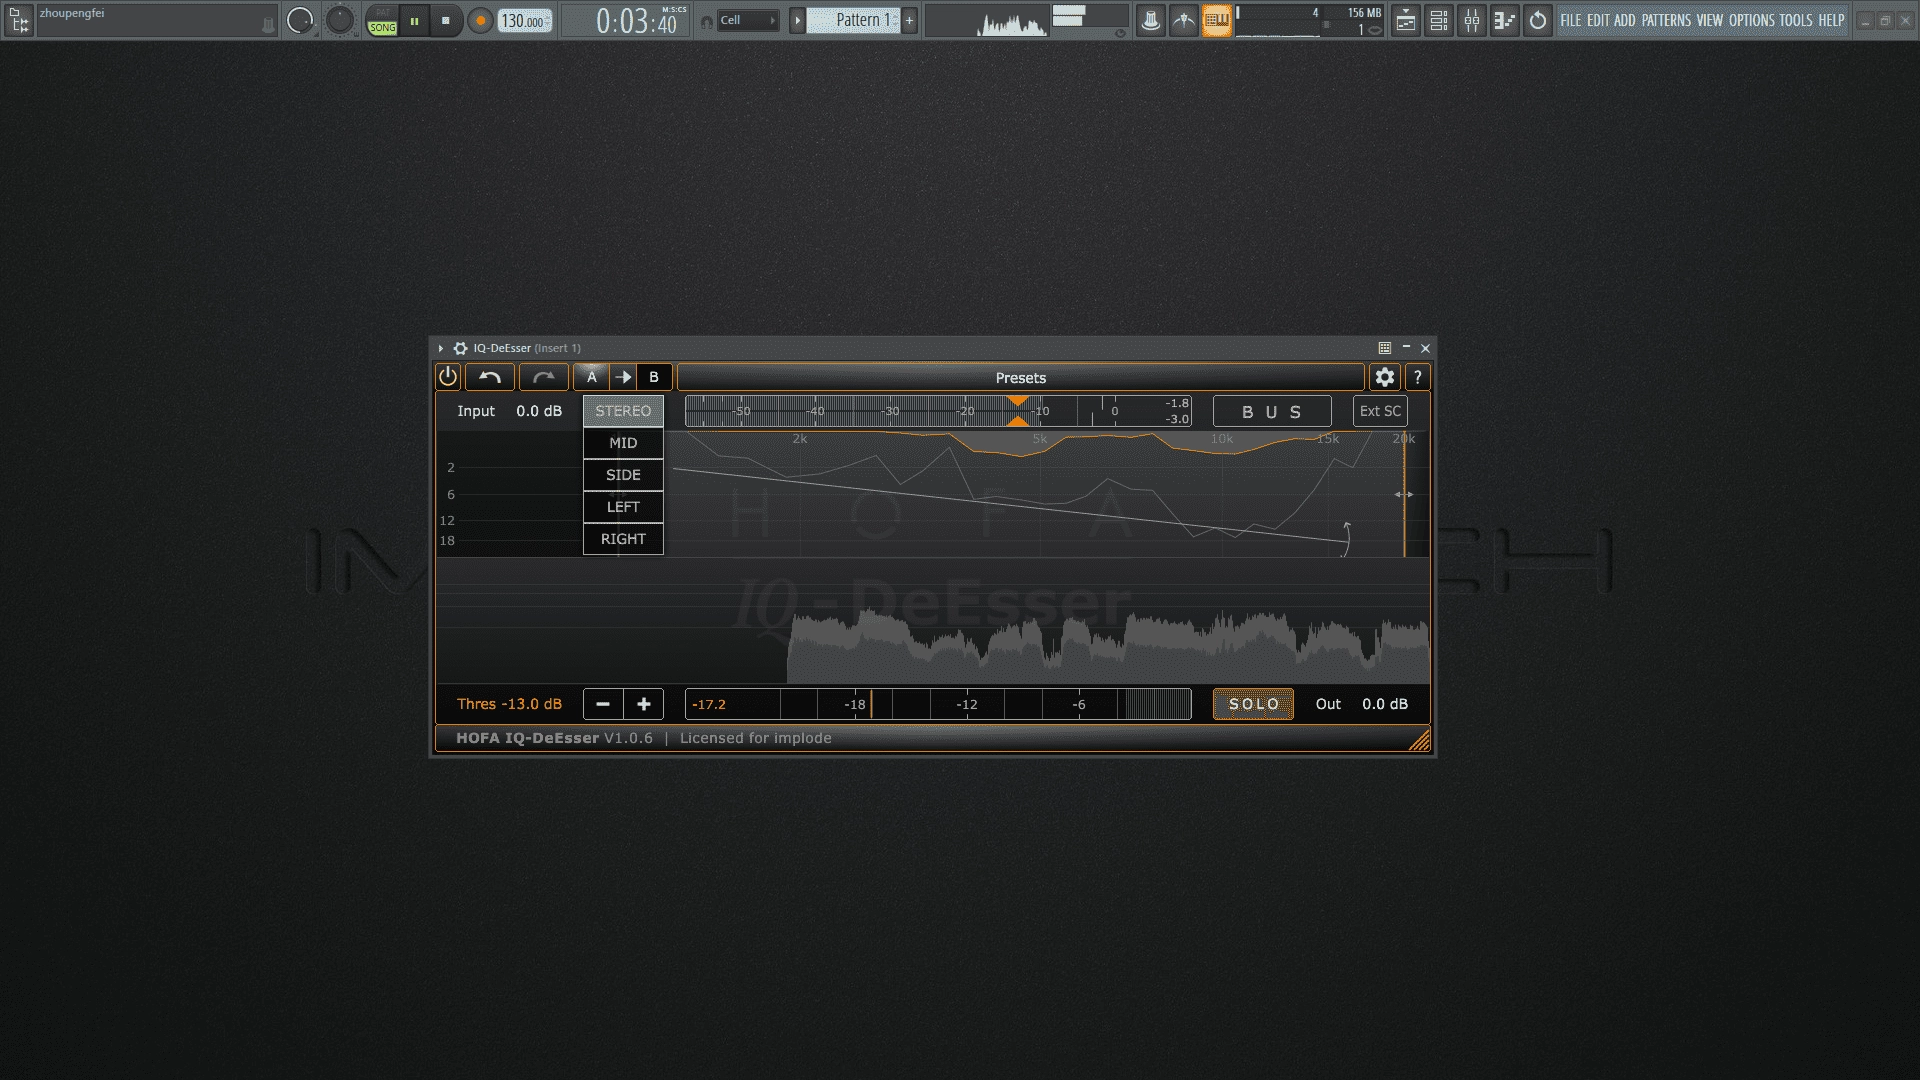
Task: Toggle typing keyboard to piano icon
Action: [x=1217, y=20]
